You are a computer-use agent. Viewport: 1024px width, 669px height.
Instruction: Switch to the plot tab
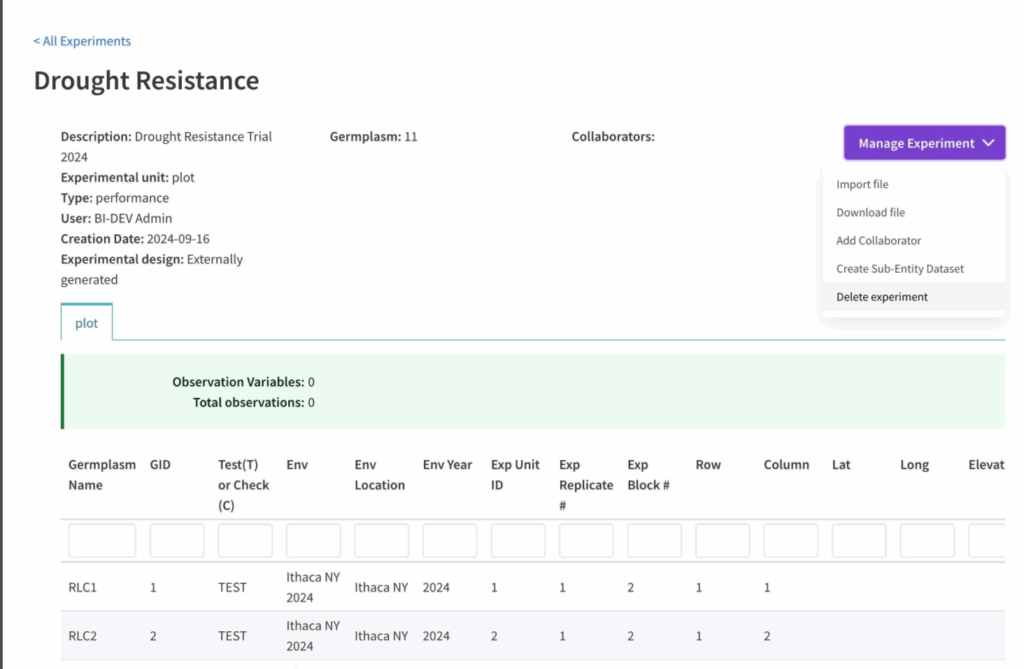[87, 323]
